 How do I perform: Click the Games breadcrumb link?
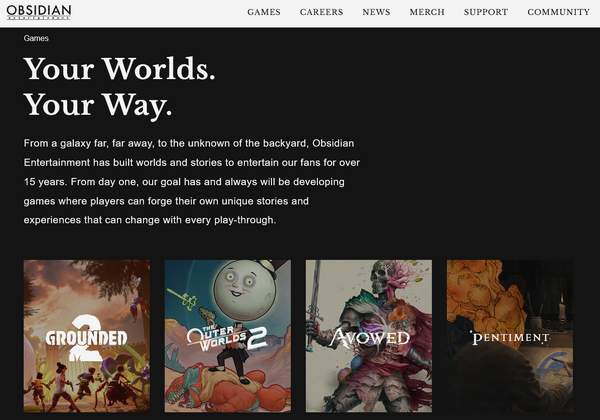(x=36, y=38)
